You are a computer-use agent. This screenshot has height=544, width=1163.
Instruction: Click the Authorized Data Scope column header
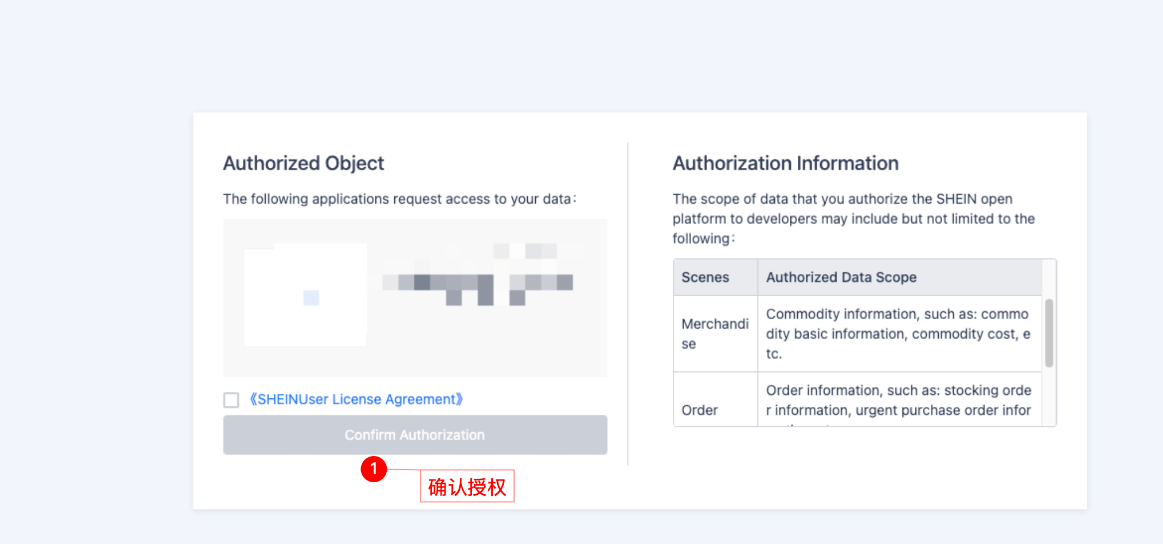point(841,277)
